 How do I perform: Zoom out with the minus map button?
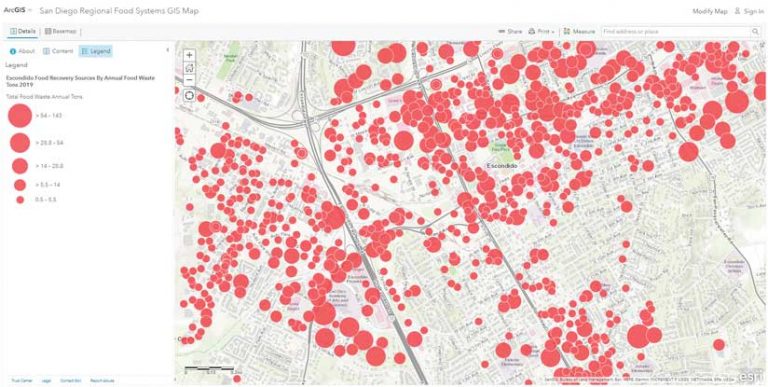point(190,80)
